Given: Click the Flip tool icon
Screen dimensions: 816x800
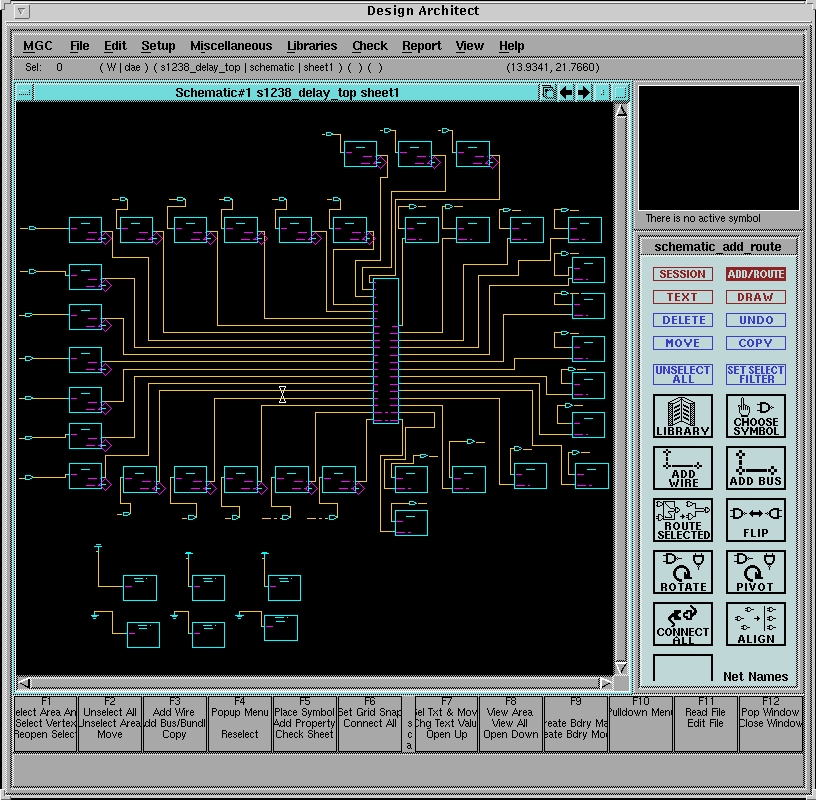Looking at the screenshot, I should point(756,520).
